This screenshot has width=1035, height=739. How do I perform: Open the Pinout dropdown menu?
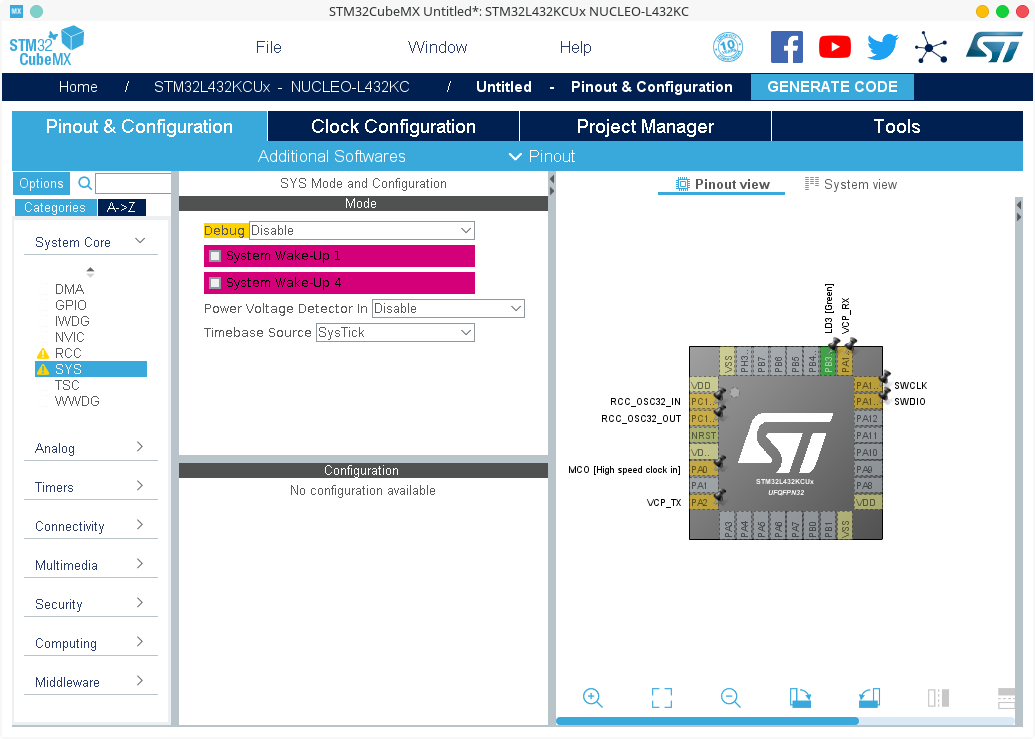pos(542,156)
